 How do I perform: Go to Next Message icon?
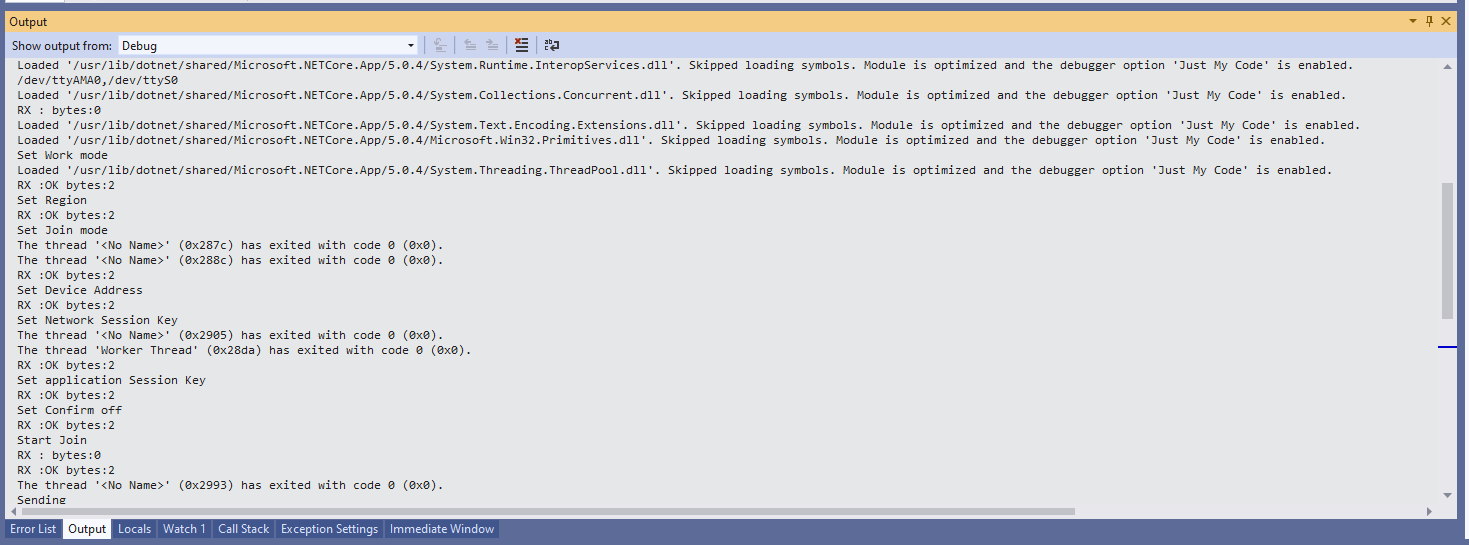coord(492,45)
